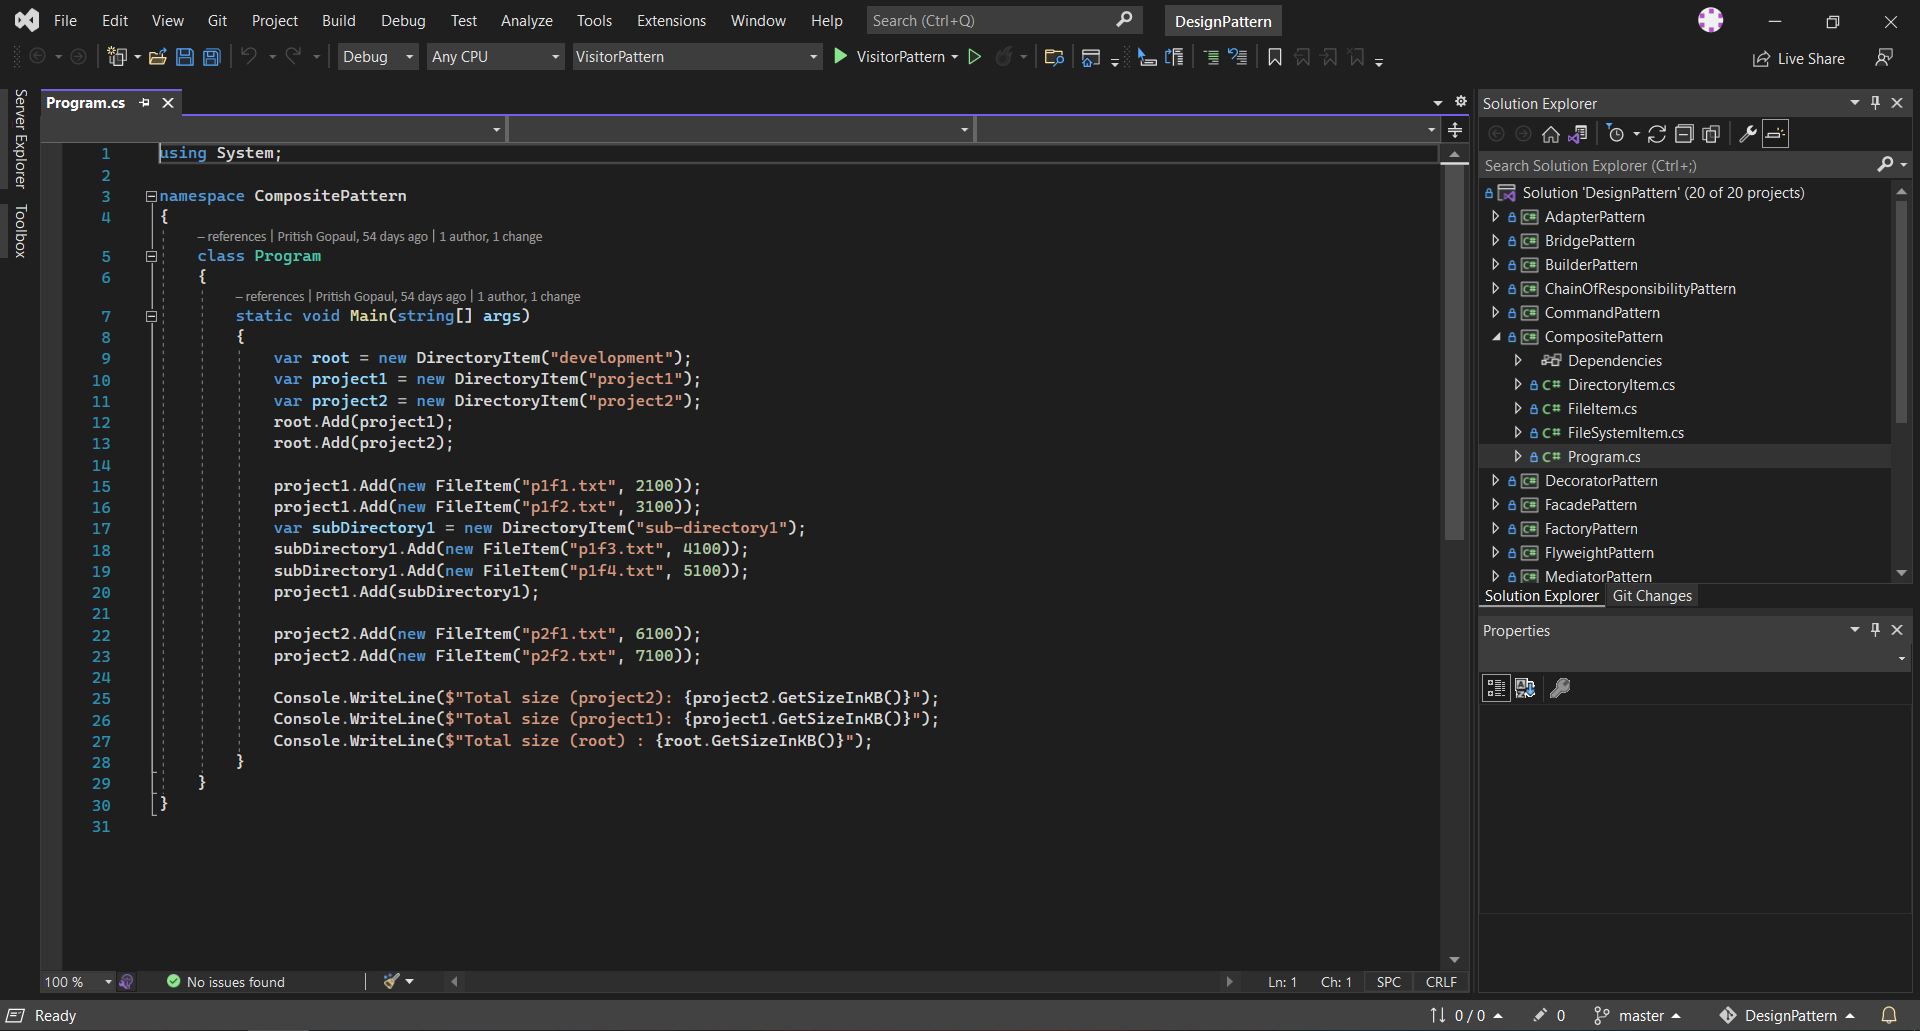Select the Program.cs editor tab
Screen dimensions: 1920x1031
click(x=86, y=103)
